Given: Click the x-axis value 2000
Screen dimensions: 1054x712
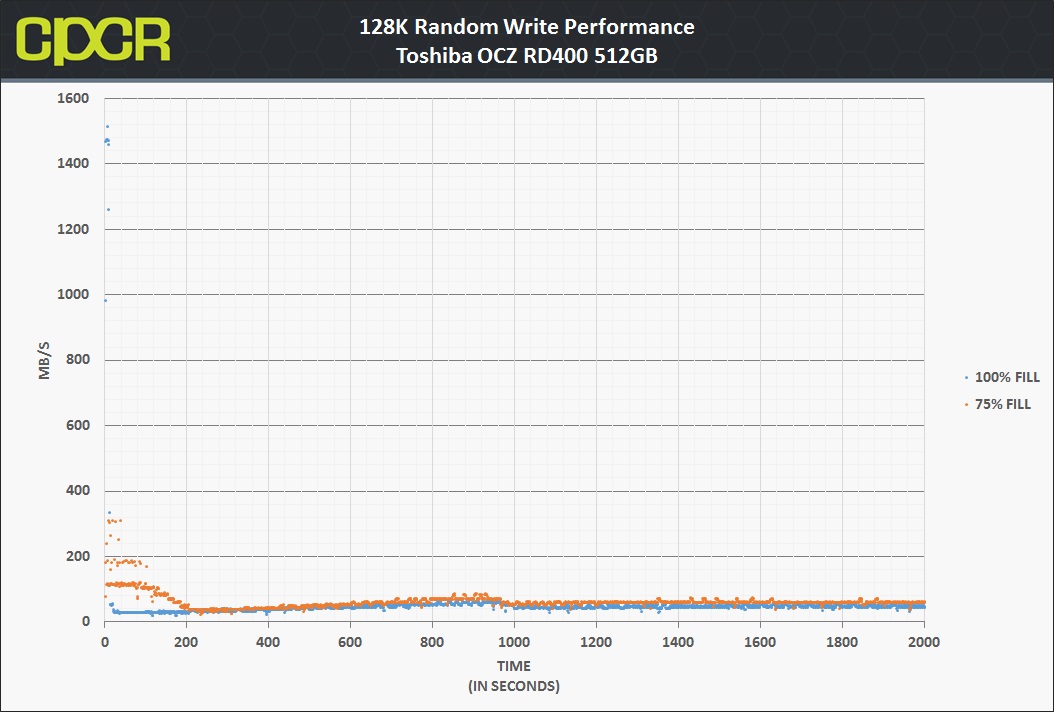Looking at the screenshot, I should coord(924,642).
